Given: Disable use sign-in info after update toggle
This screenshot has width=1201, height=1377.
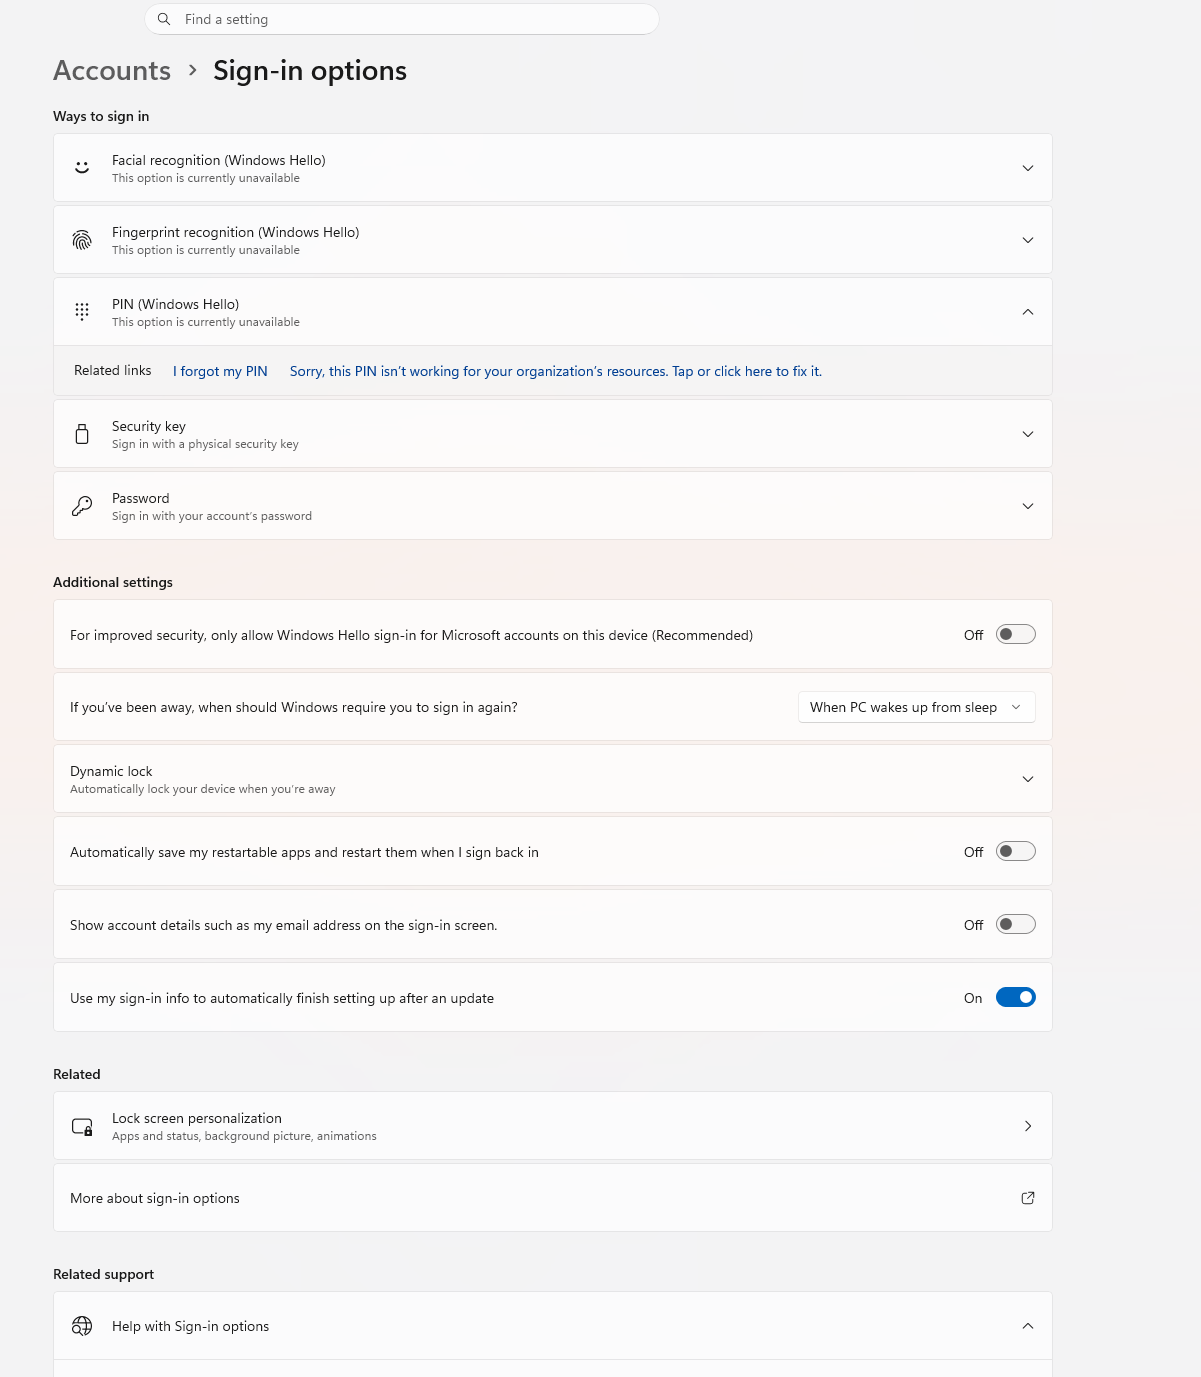Looking at the screenshot, I should pos(1016,998).
